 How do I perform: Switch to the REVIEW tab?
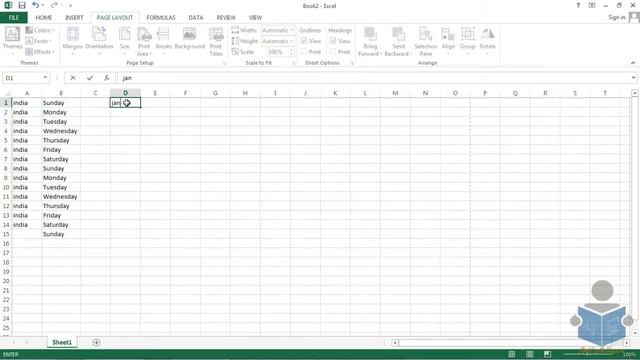tap(226, 18)
